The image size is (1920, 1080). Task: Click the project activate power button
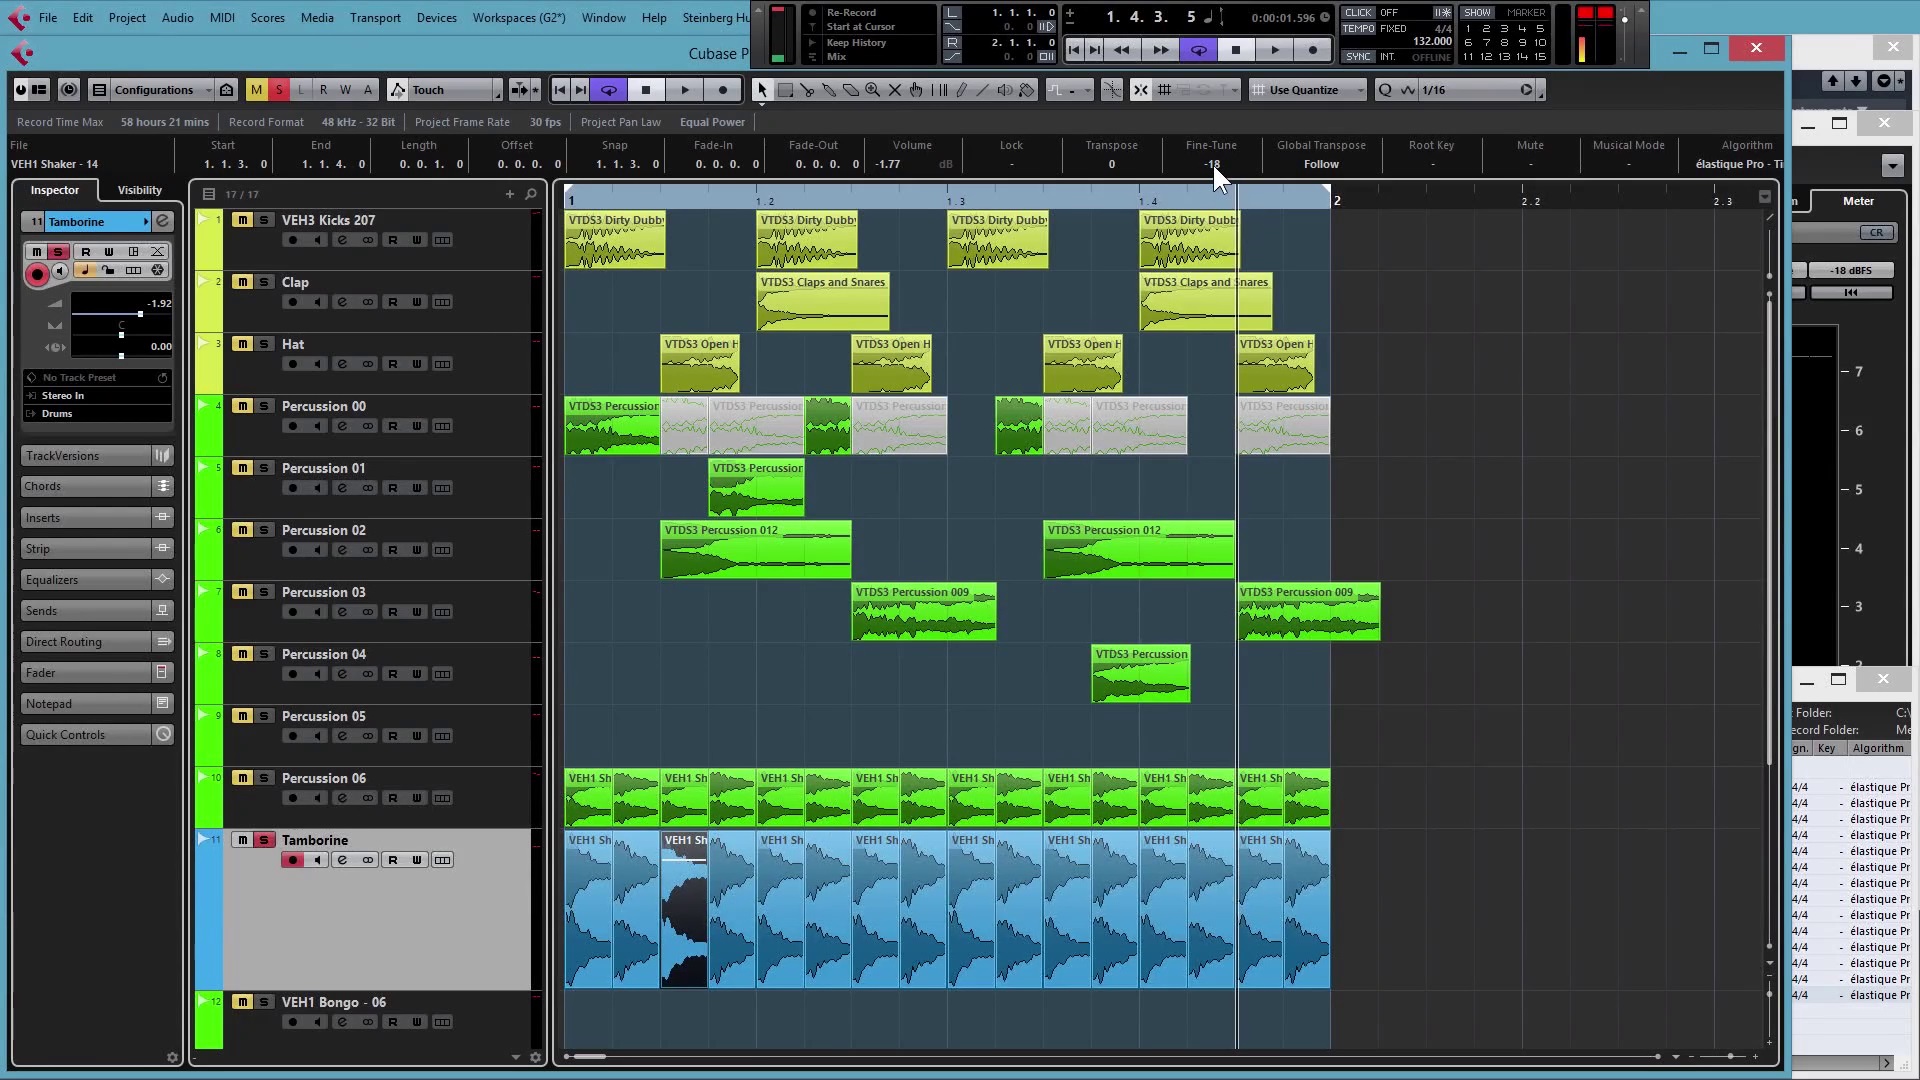coord(21,90)
